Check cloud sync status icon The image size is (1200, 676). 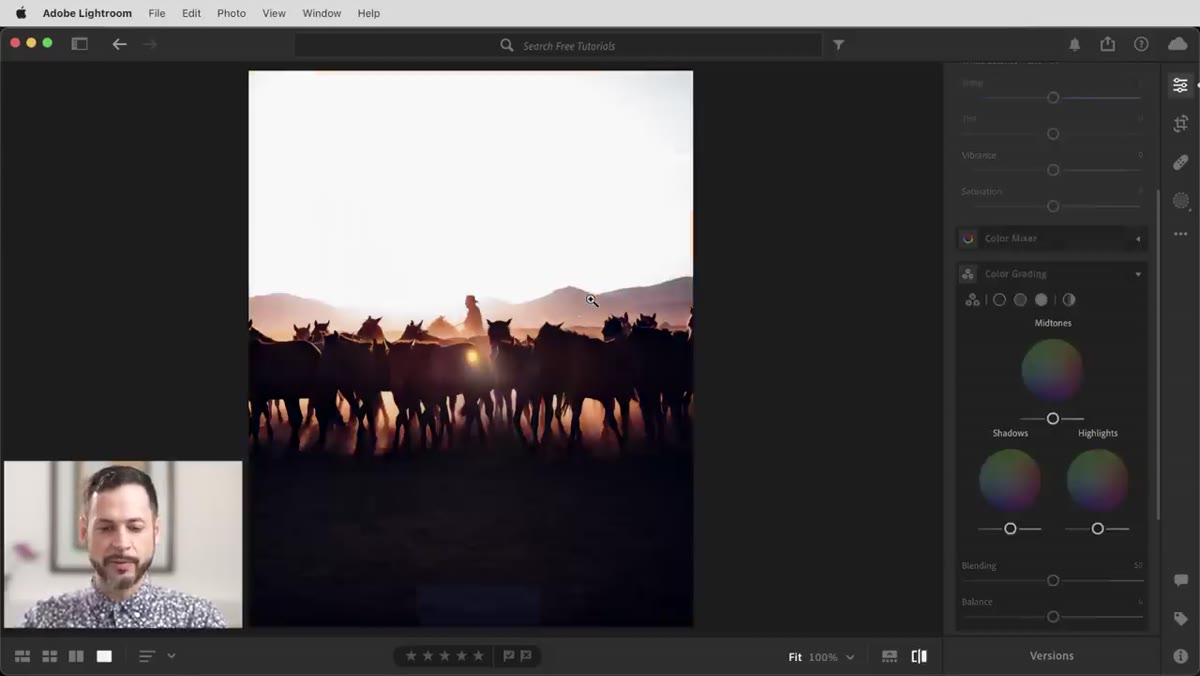click(1178, 44)
